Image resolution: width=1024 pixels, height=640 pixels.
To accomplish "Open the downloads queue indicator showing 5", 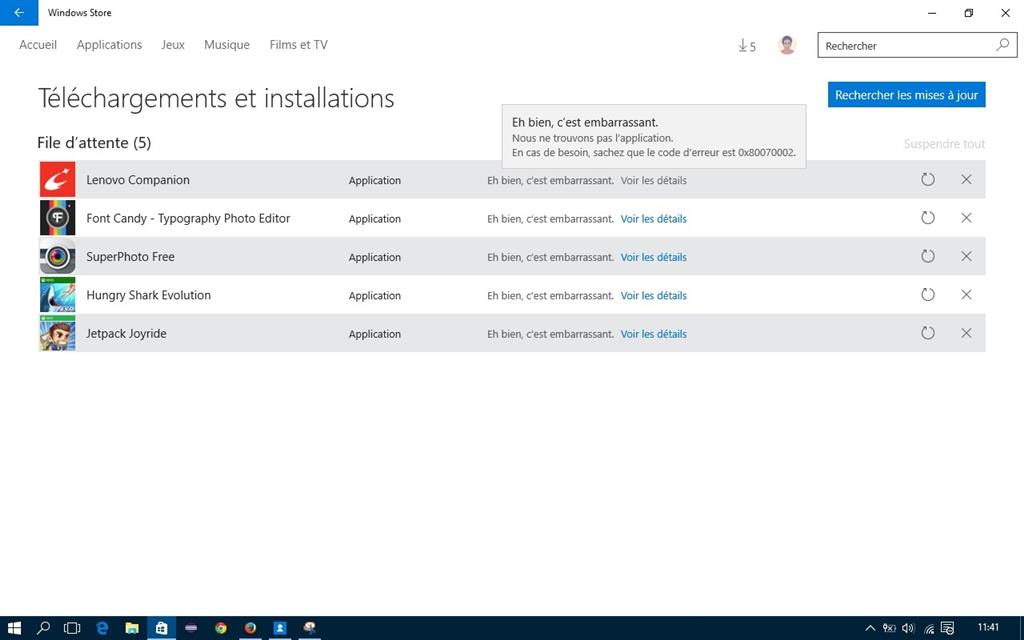I will [746, 46].
